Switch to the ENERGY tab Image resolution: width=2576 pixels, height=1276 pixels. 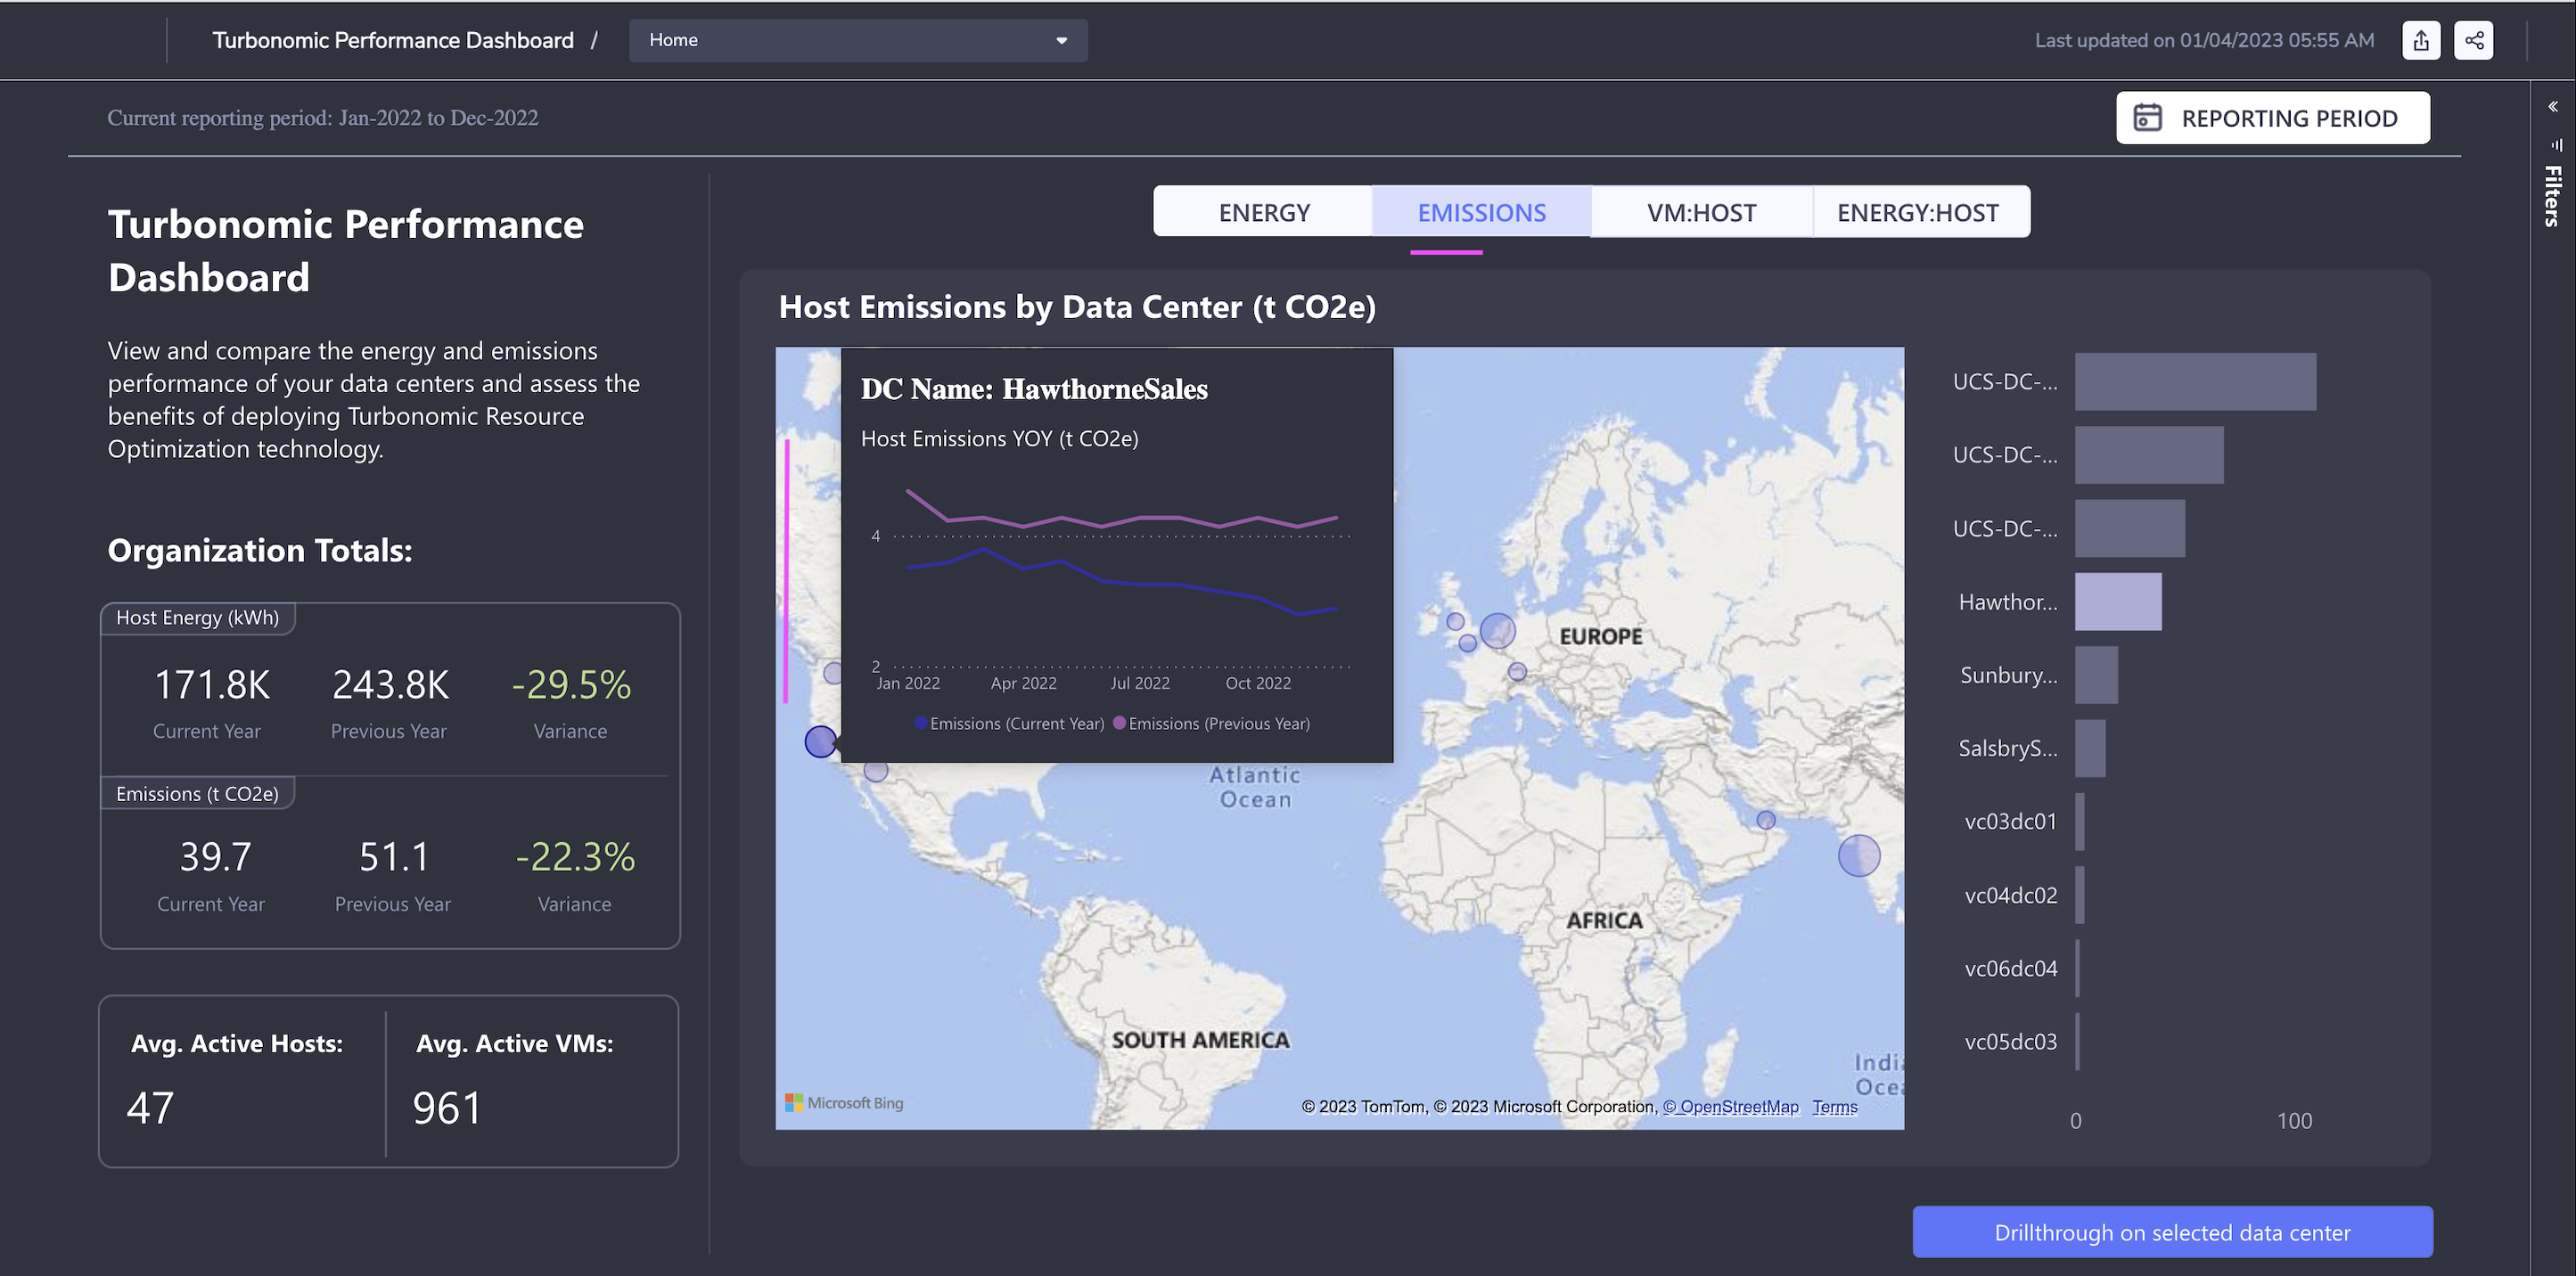point(1263,212)
